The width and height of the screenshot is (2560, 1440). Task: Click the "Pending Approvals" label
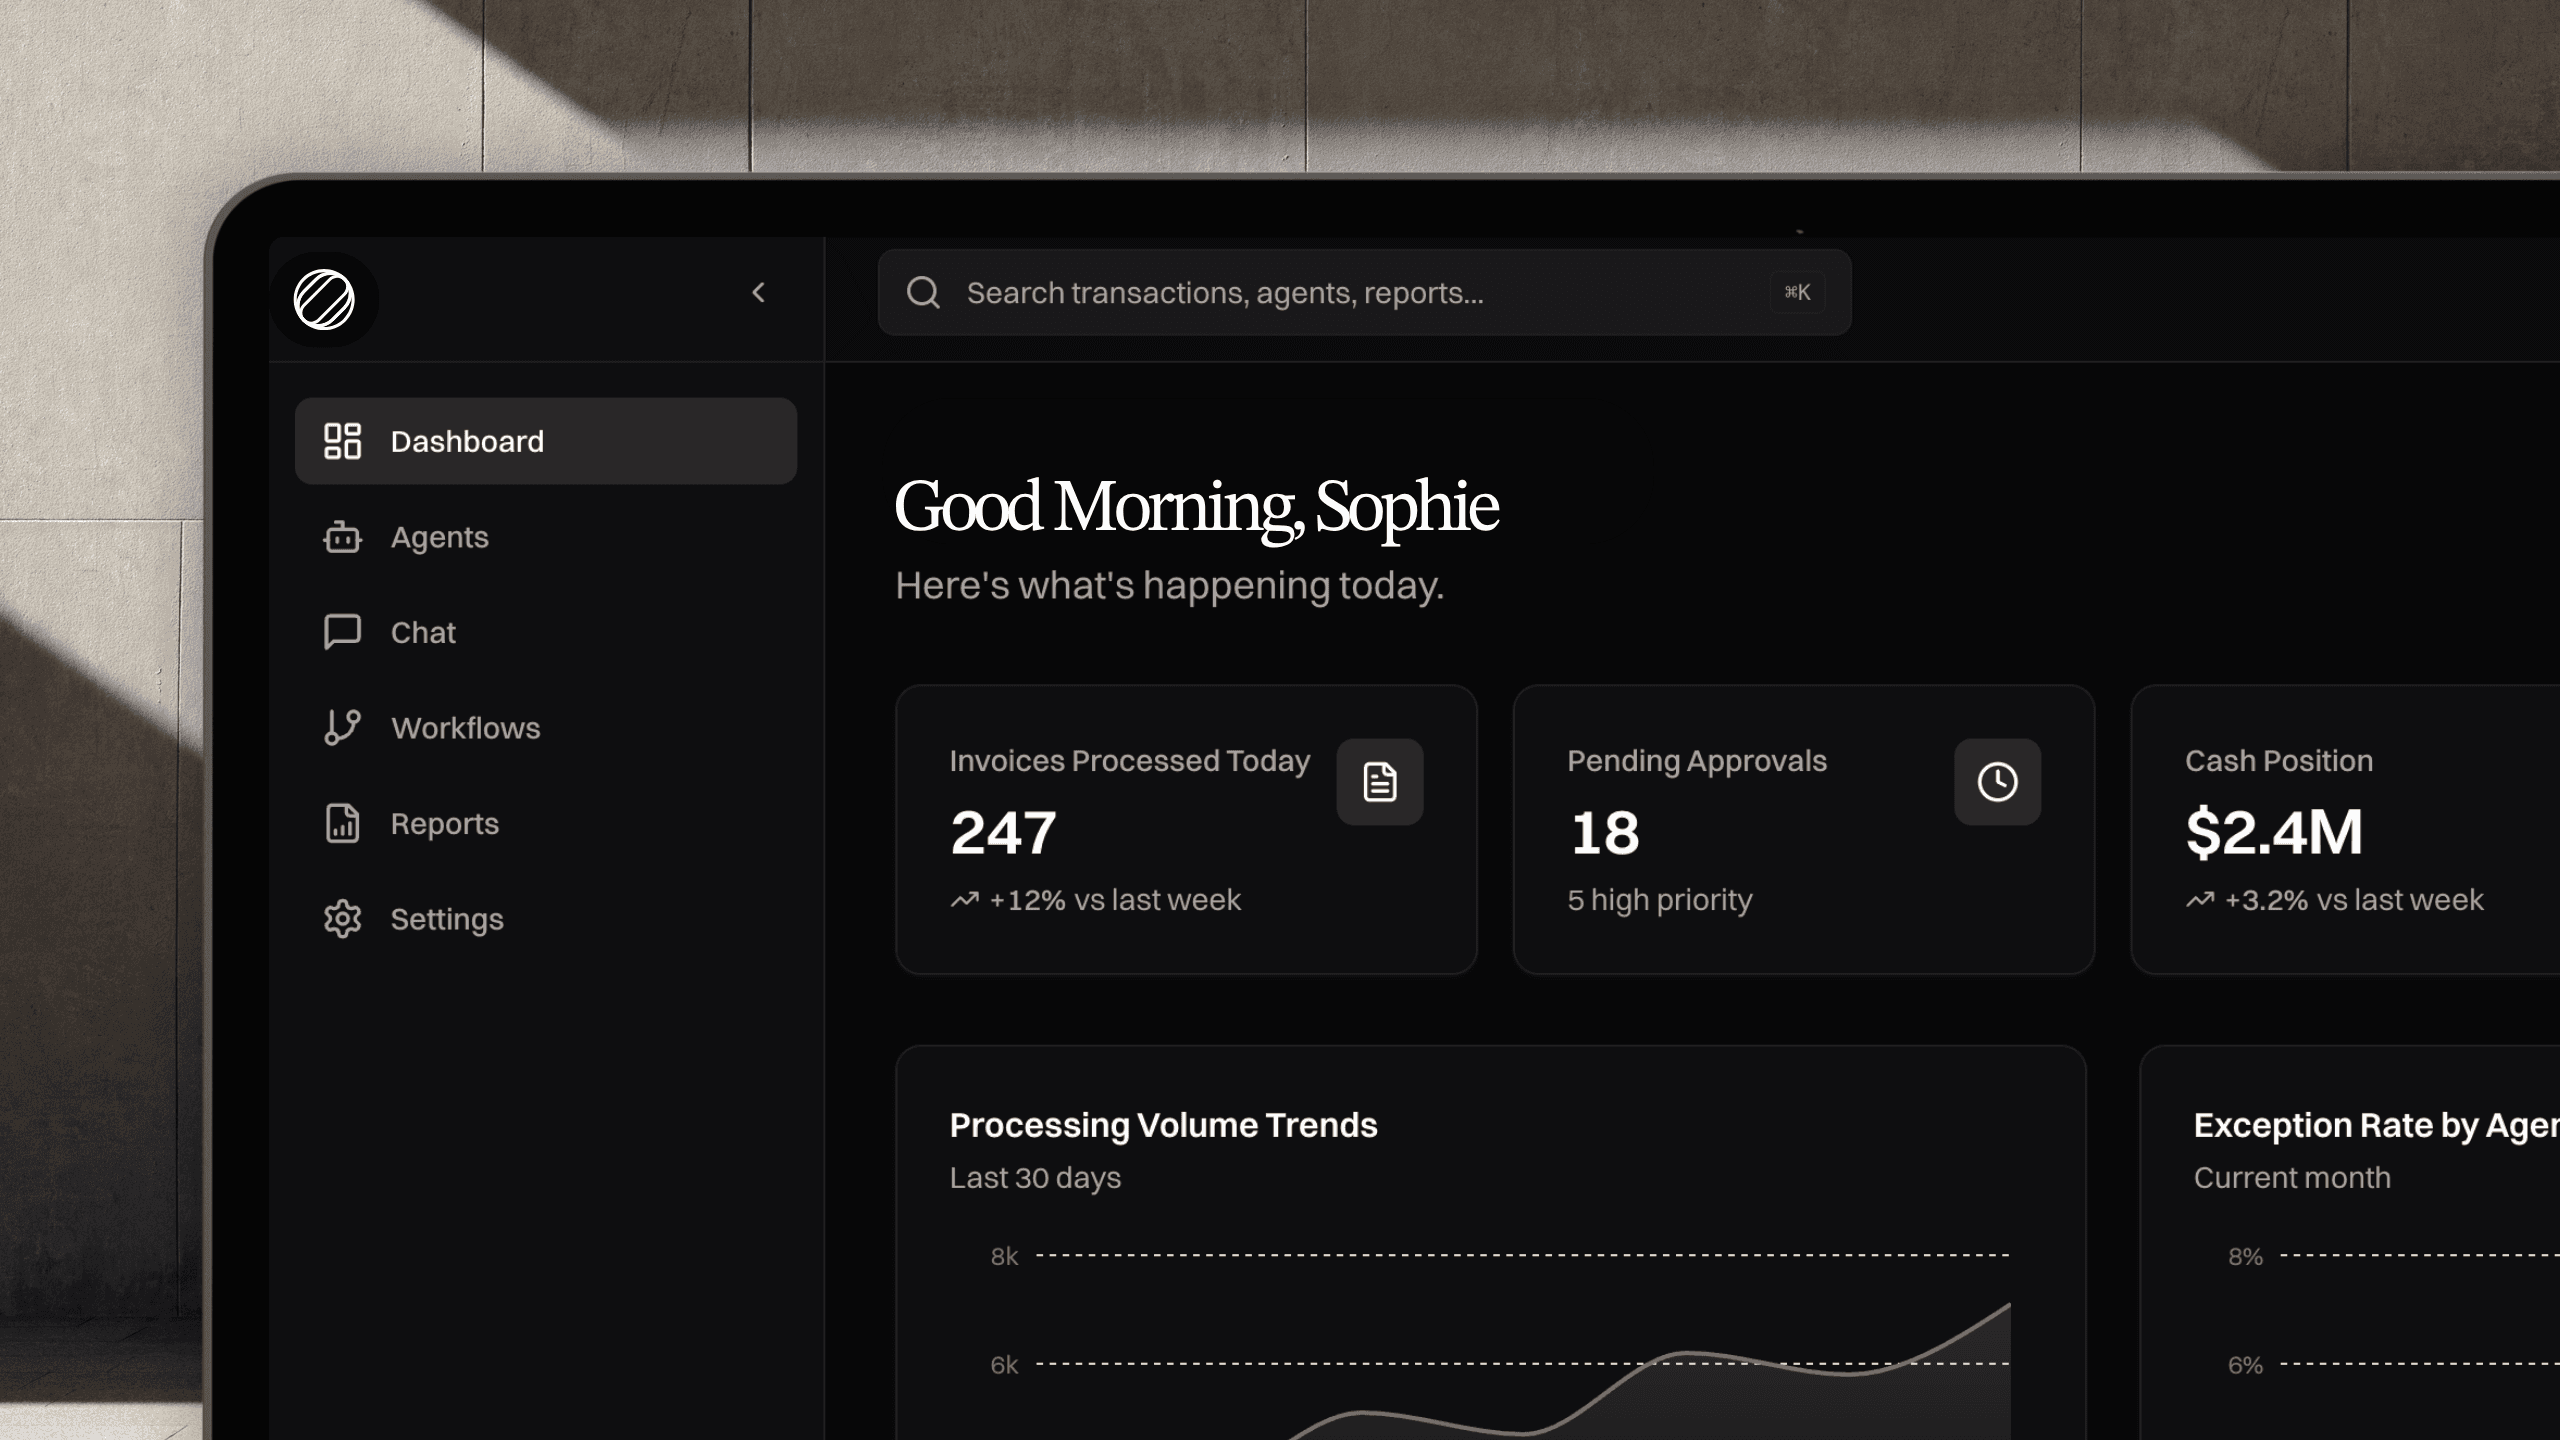[x=1697, y=761]
